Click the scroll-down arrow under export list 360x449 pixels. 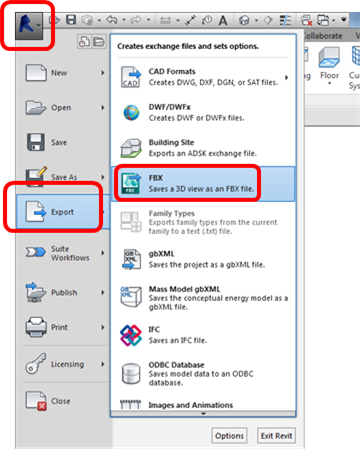click(x=203, y=414)
